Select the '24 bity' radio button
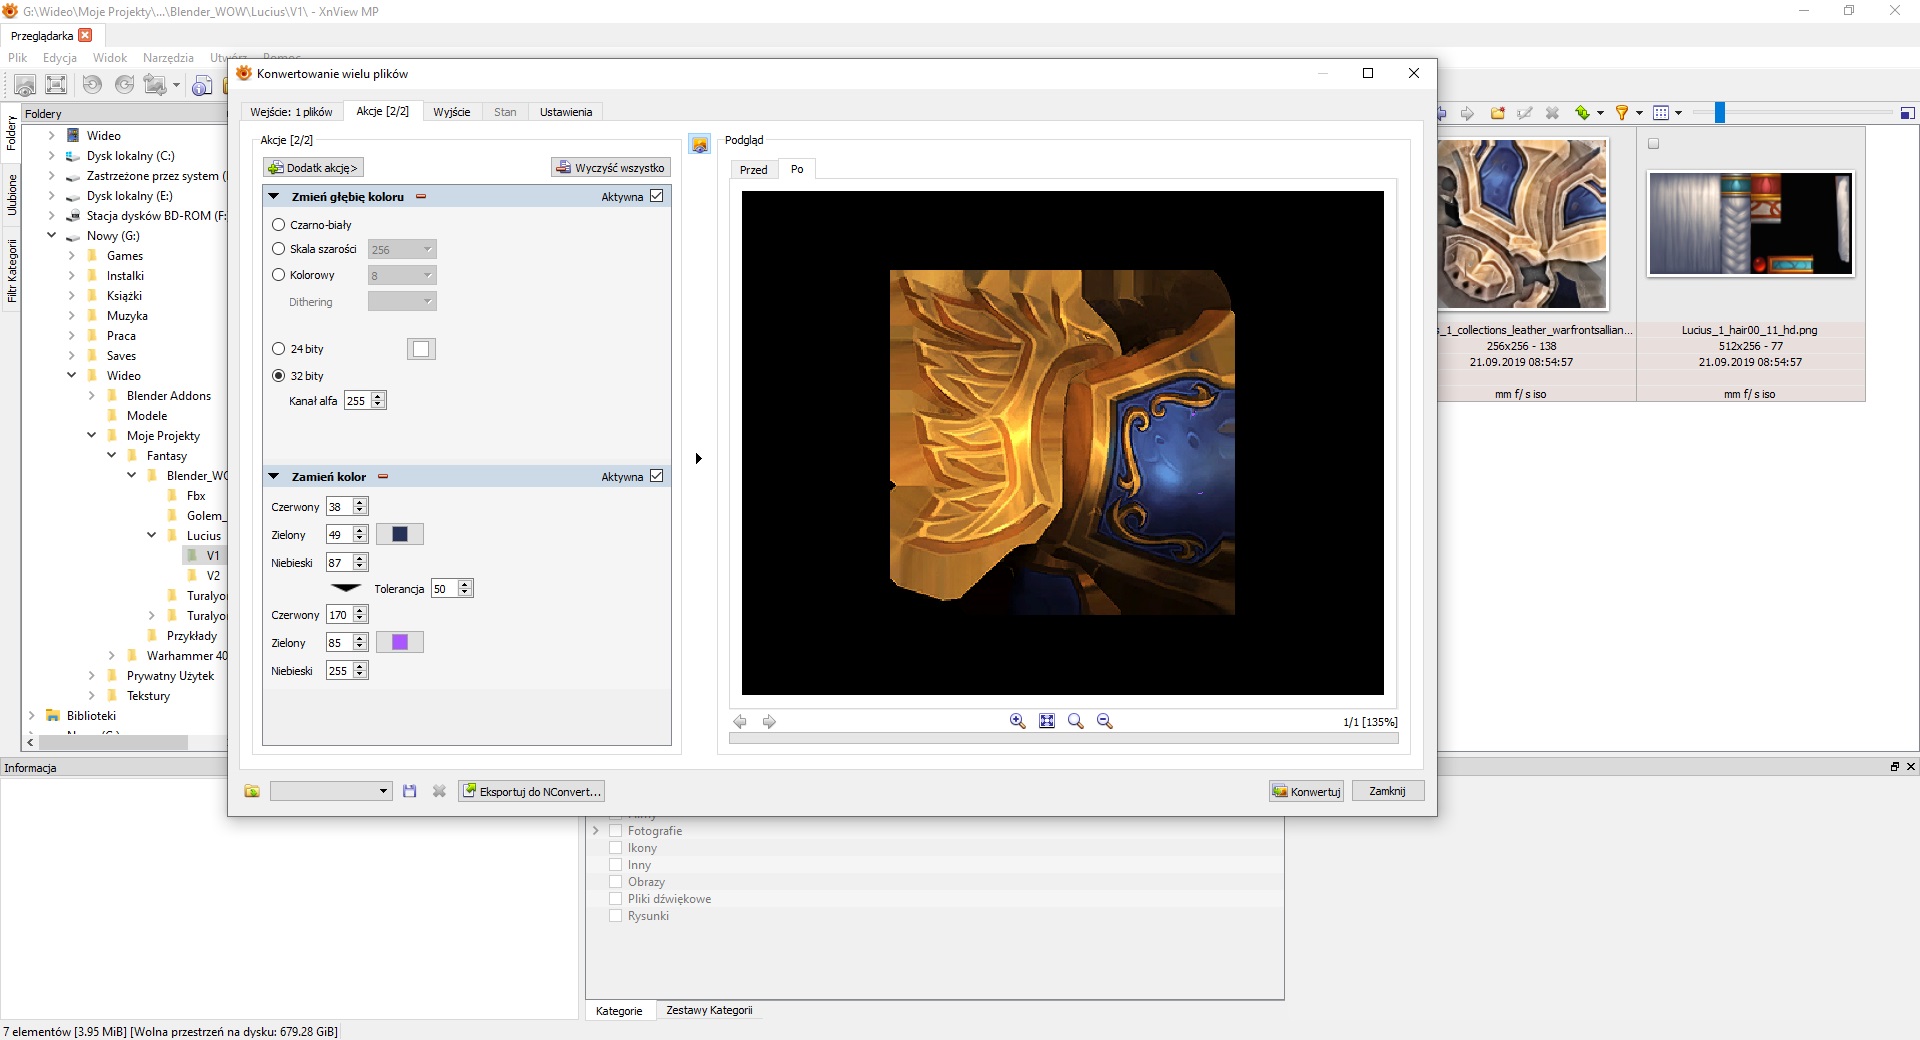 click(279, 349)
